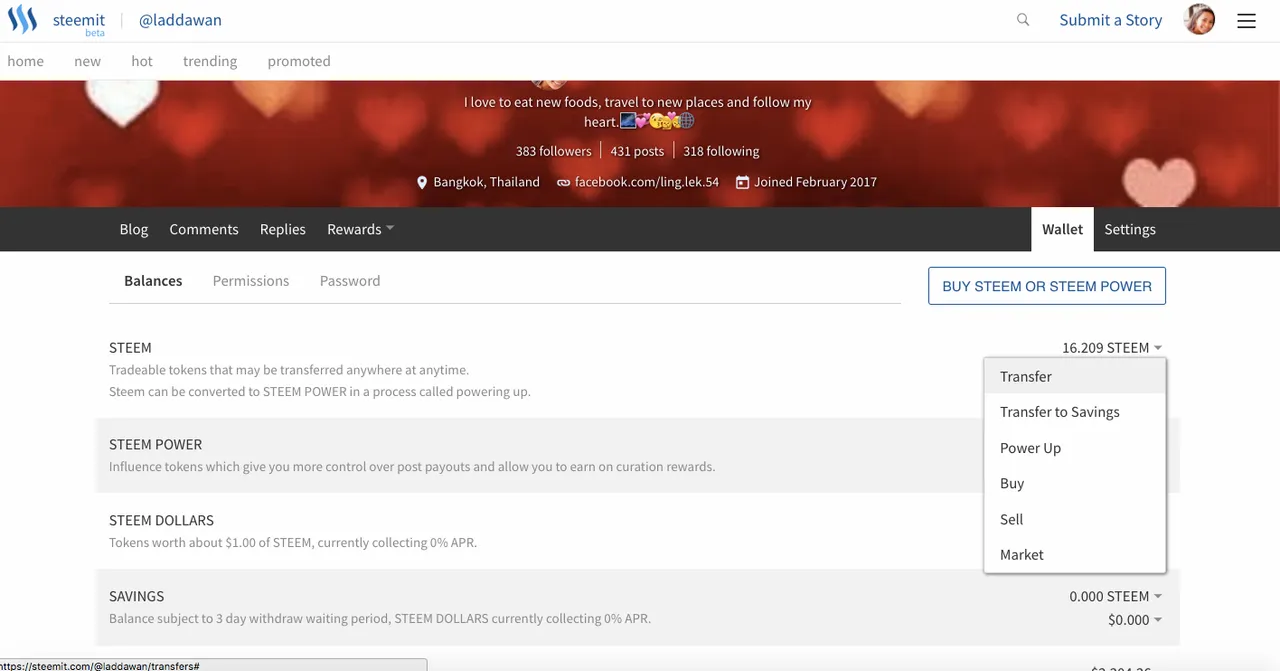The image size is (1280, 671).
Task: Click Submit a Story link
Action: pyautogui.click(x=1110, y=20)
